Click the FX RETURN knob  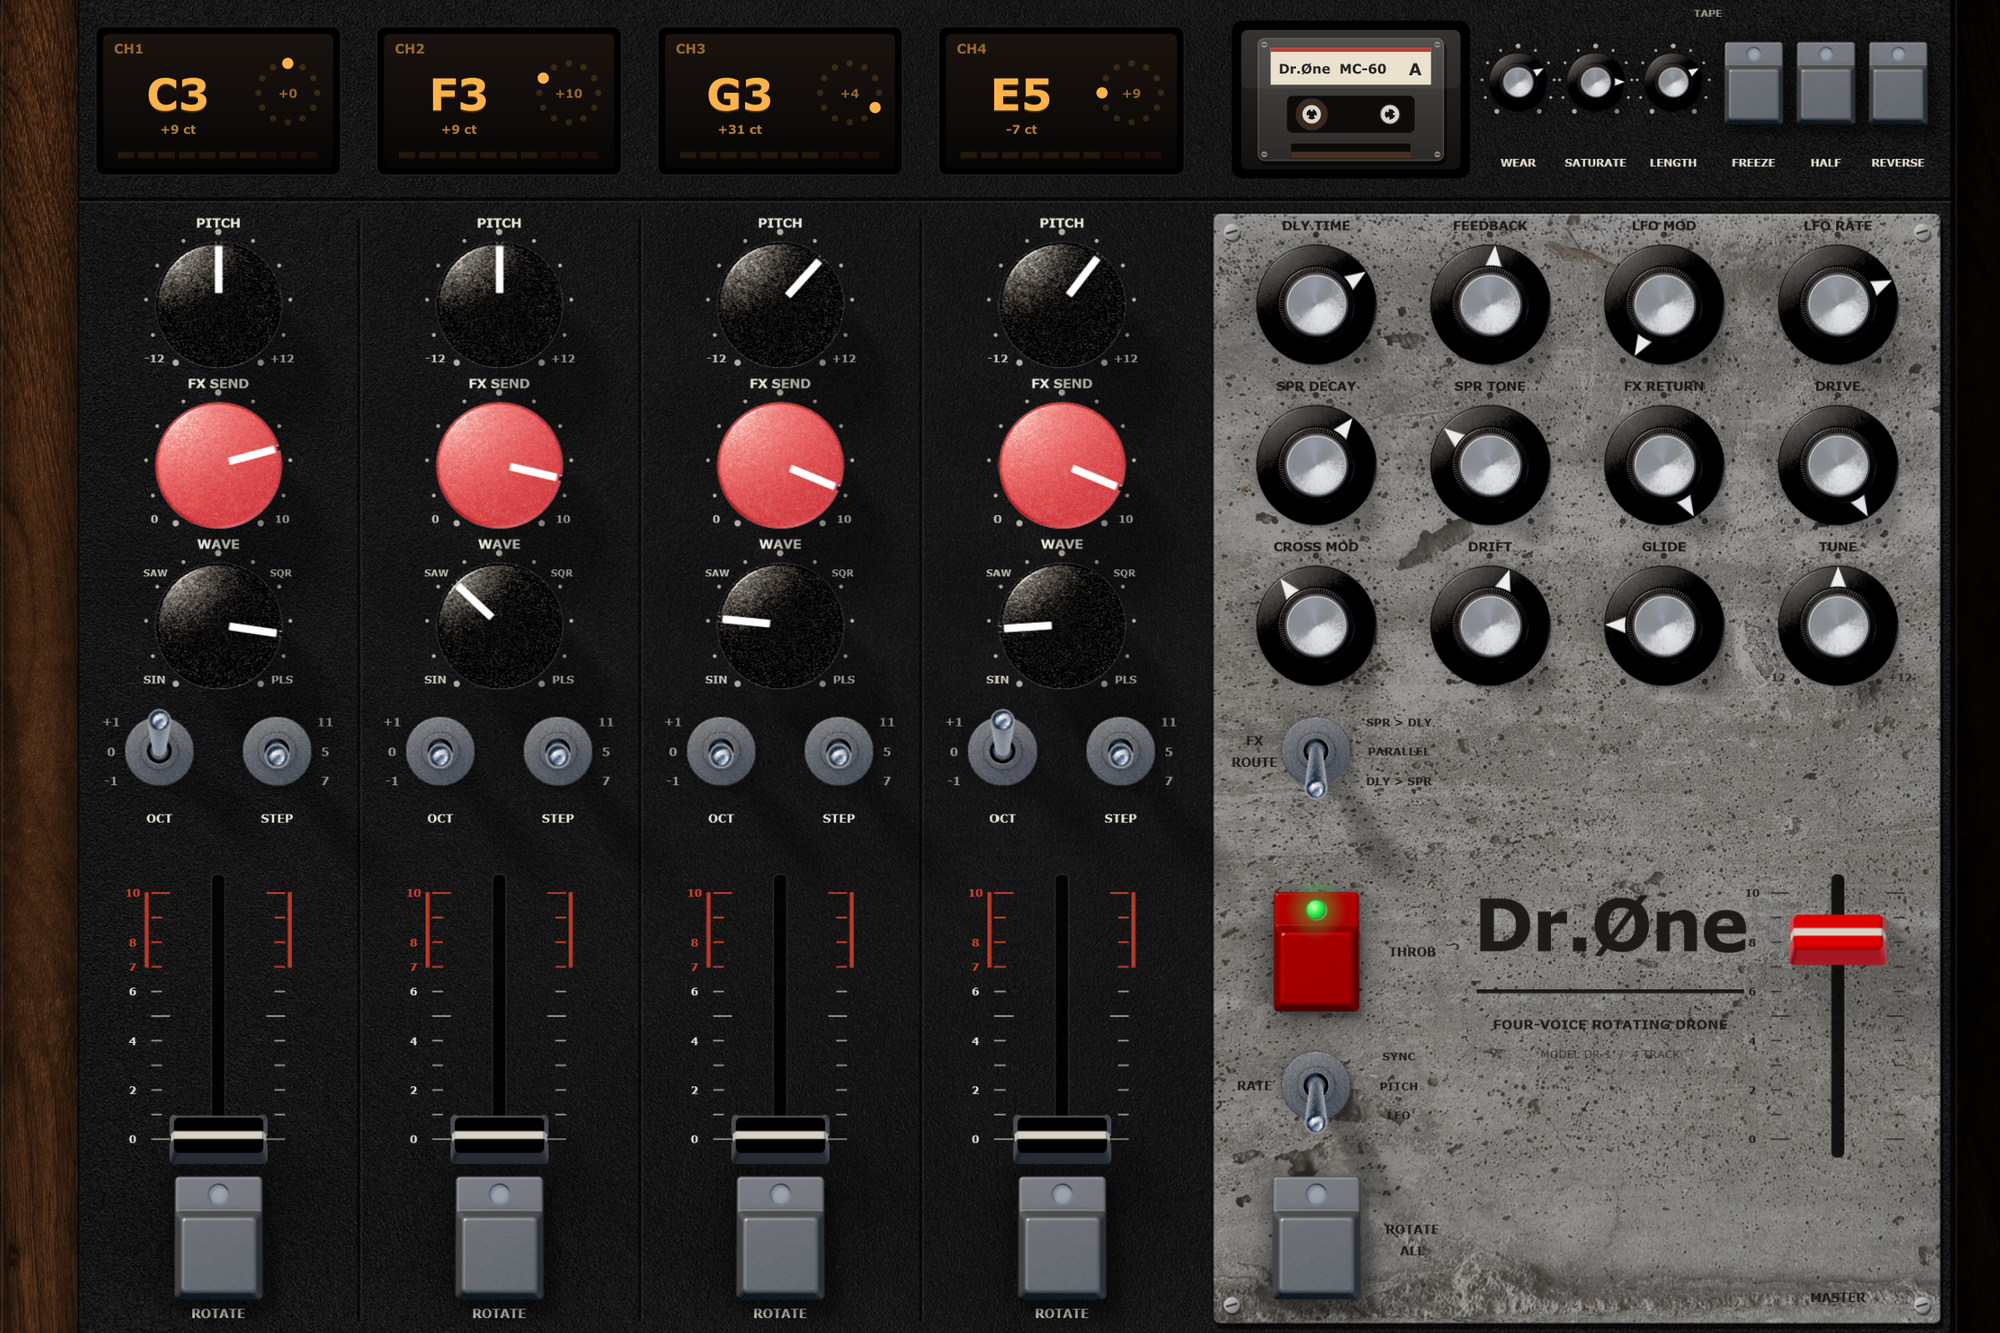point(1664,465)
